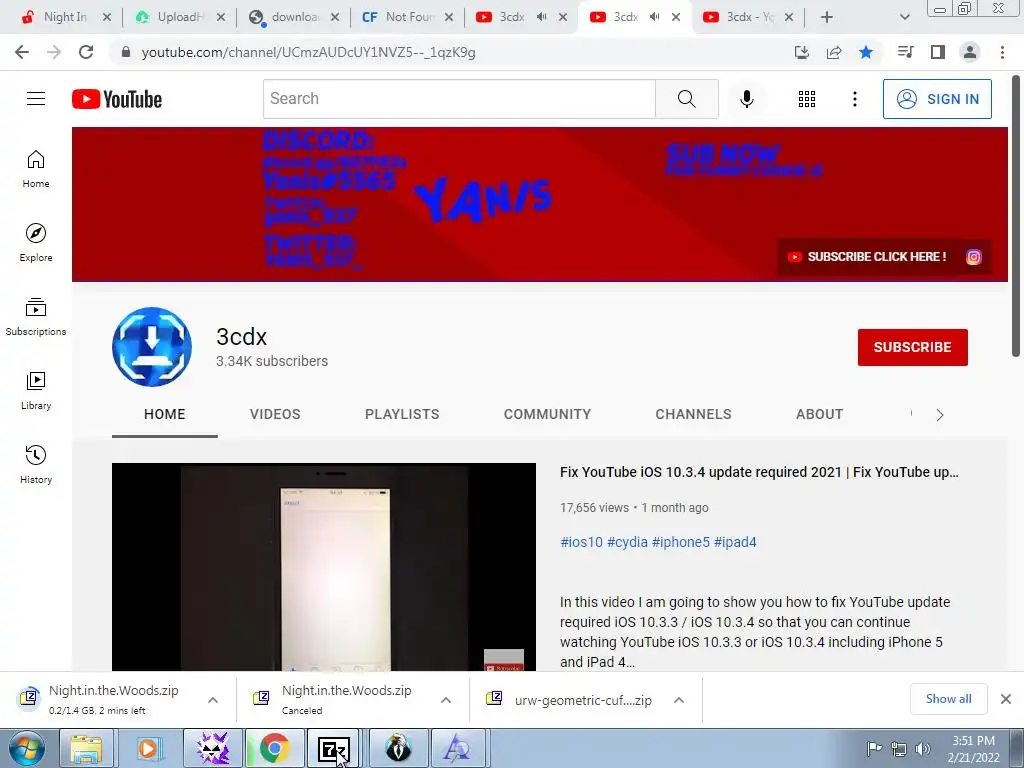Open Windows Start menu
The height and width of the screenshot is (768, 1024).
[x=27, y=748]
